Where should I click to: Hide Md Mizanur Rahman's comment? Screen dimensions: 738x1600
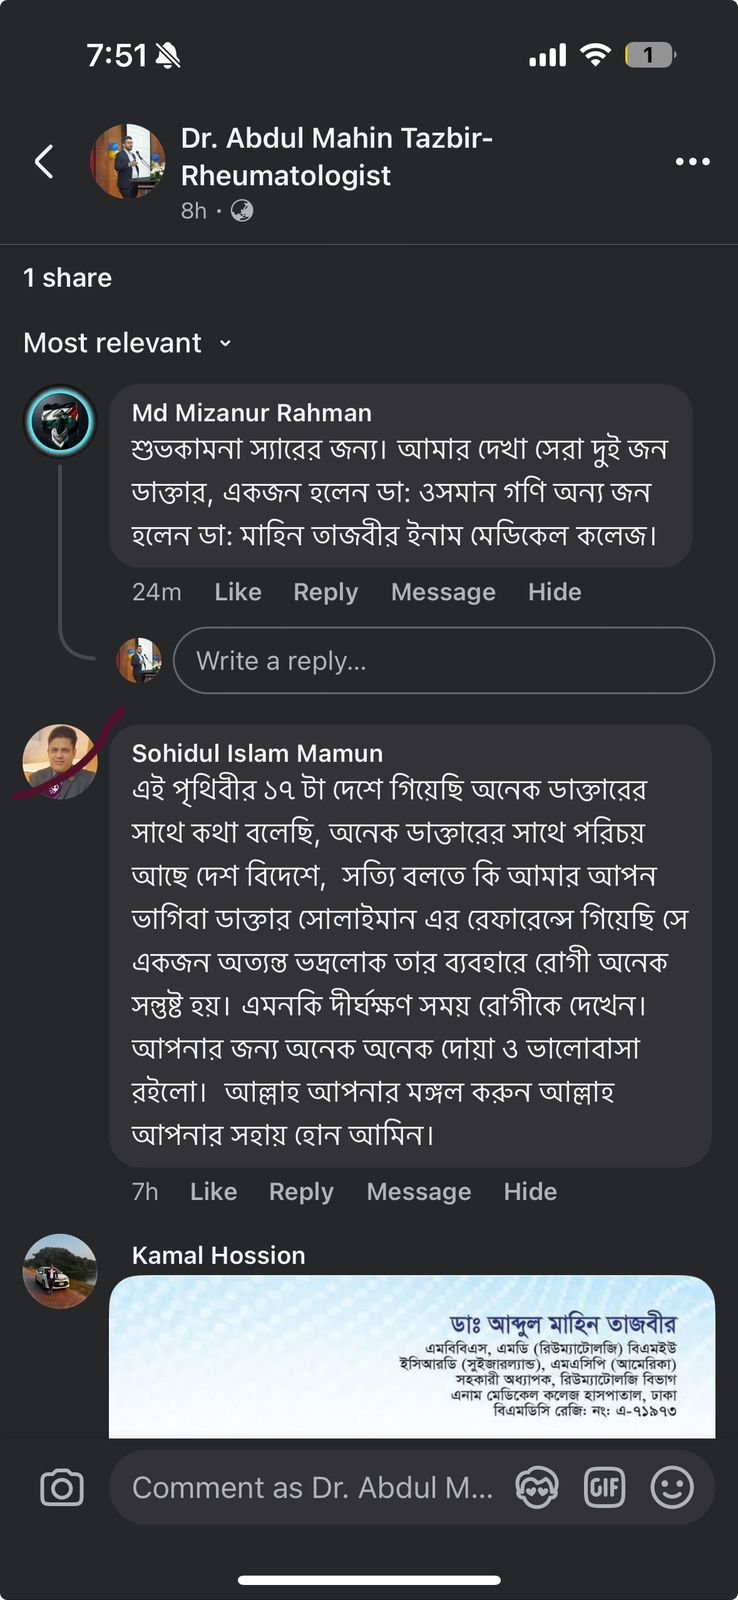point(554,592)
